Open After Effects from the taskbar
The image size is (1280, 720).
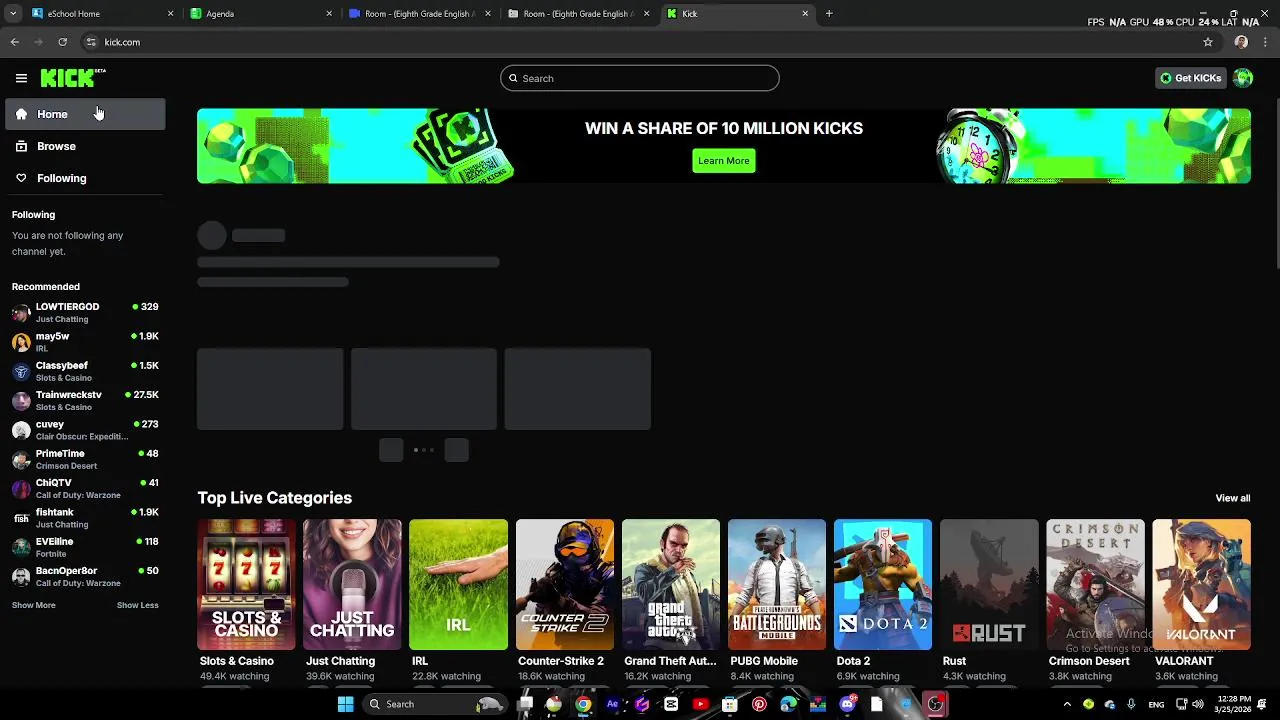pos(612,704)
